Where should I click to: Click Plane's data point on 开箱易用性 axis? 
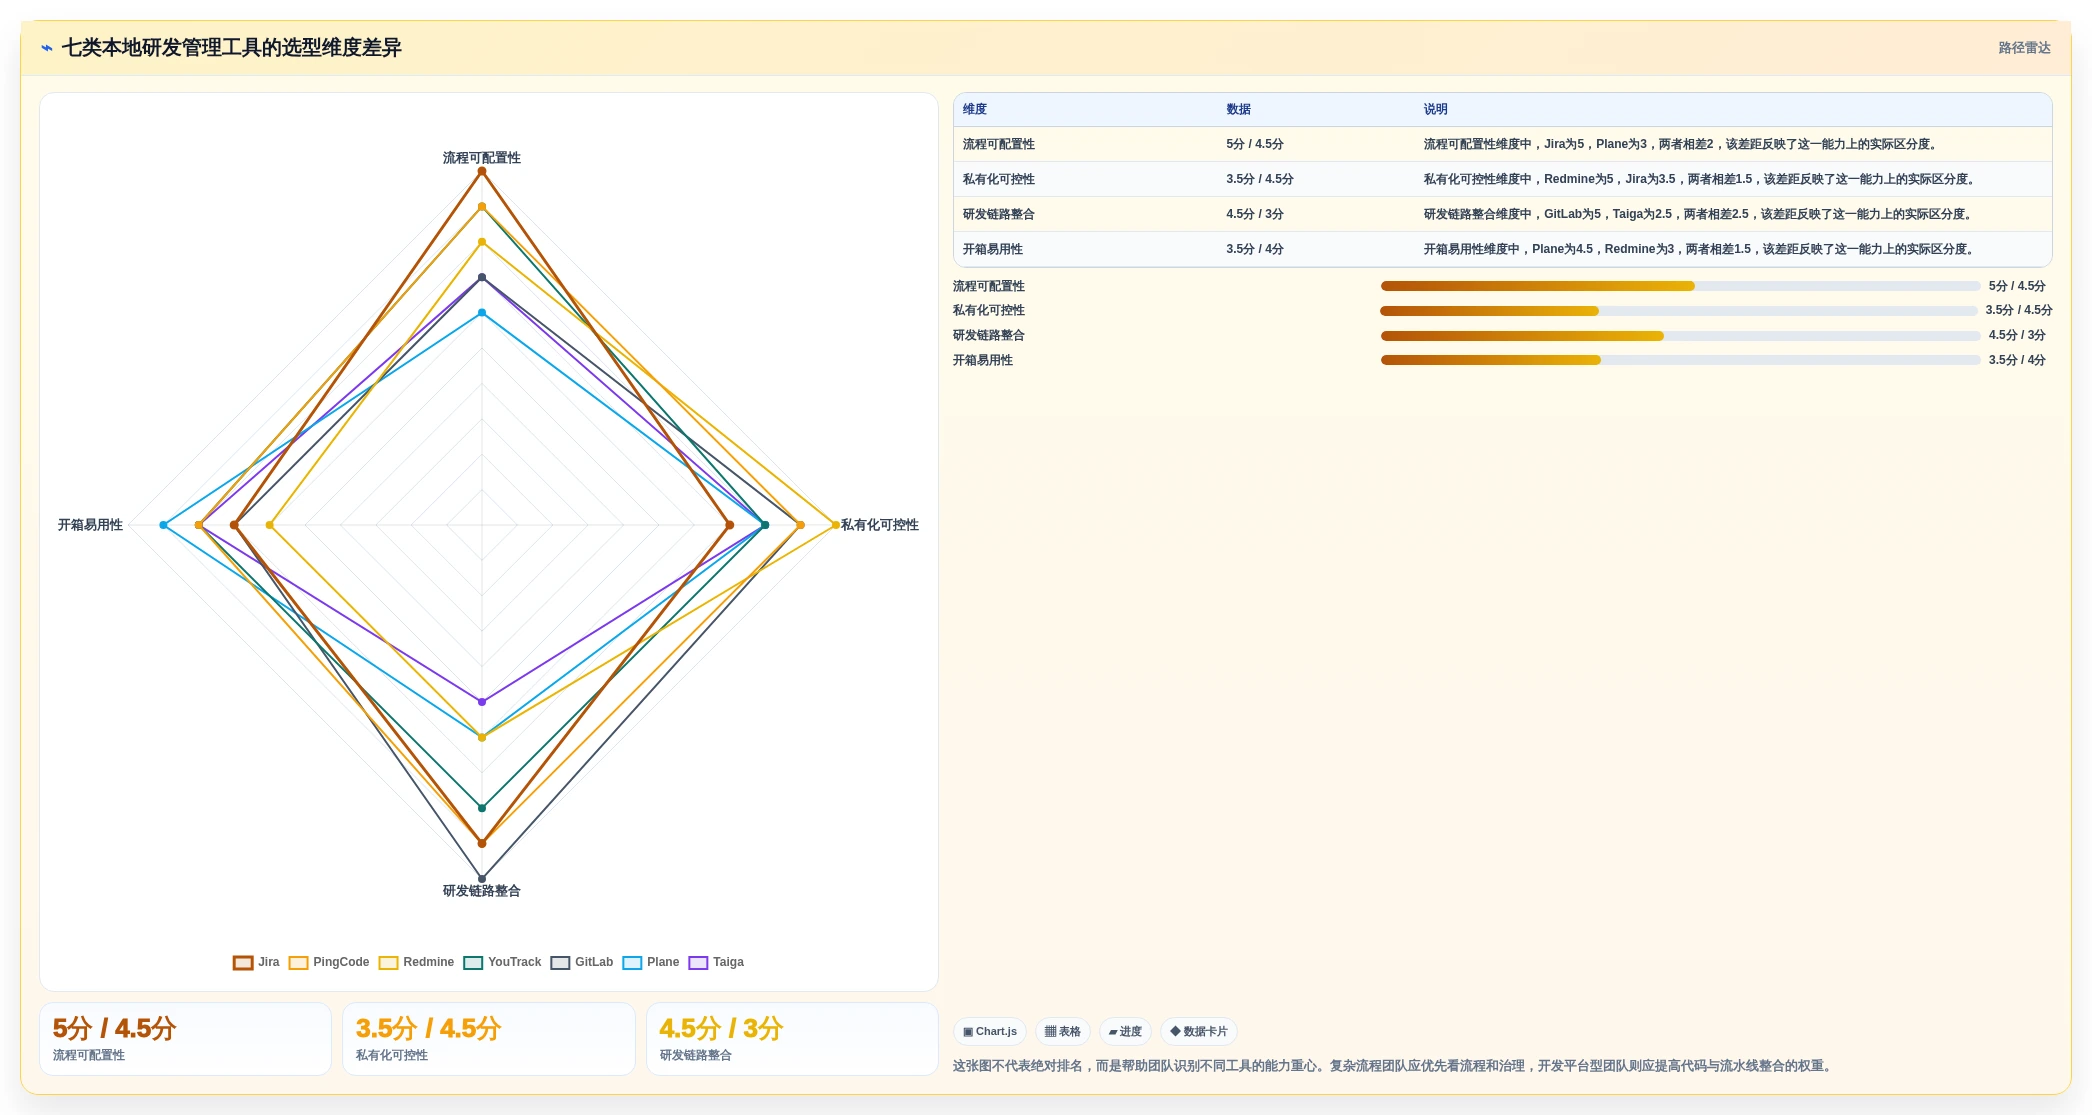pyautogui.click(x=164, y=525)
